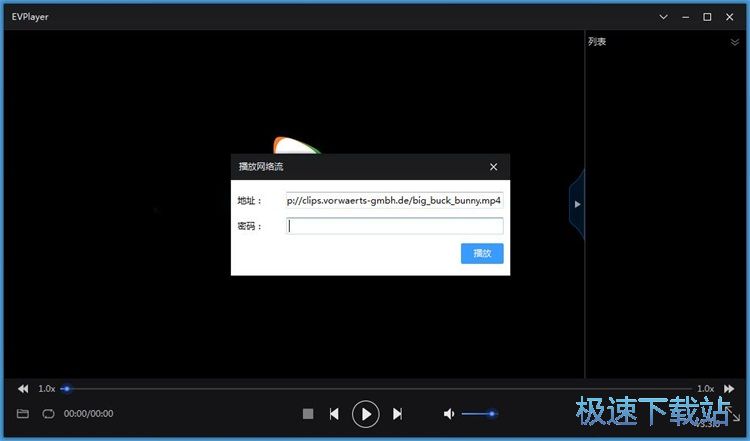The width and height of the screenshot is (750, 441).
Task: Click the 00:00/00:00 time display
Action: [88, 414]
